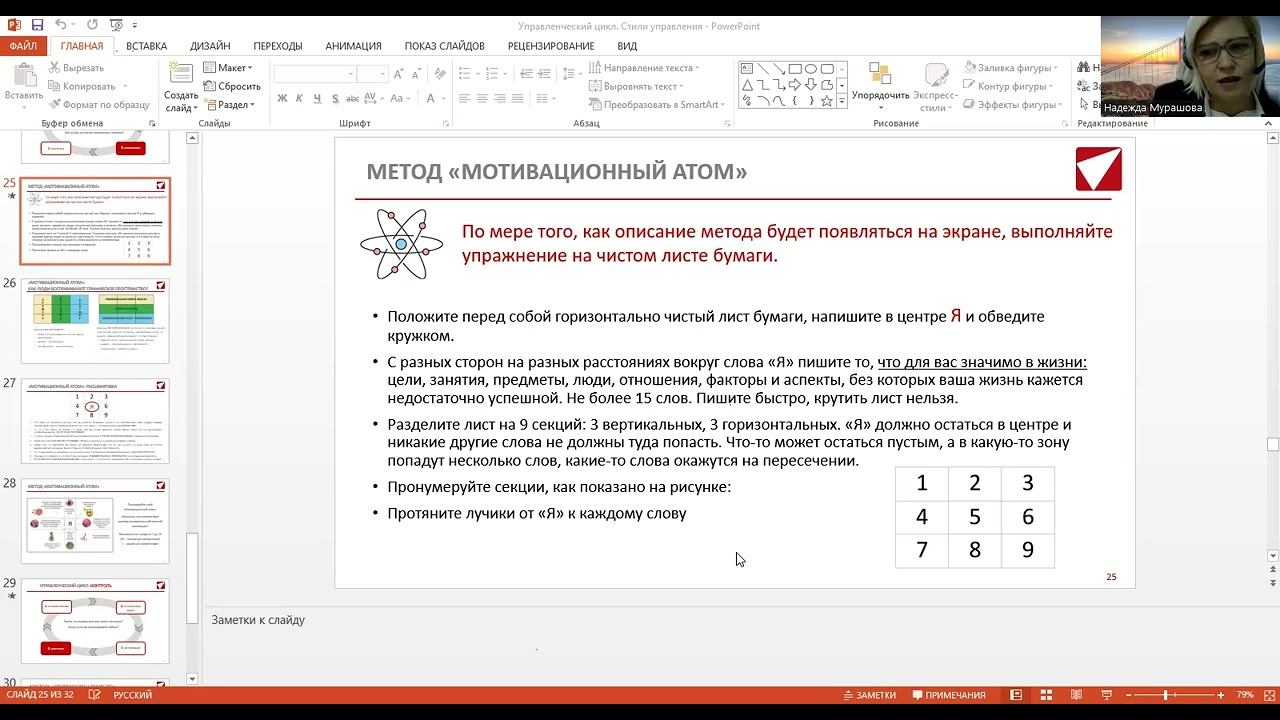This screenshot has height=720, width=1280.
Task: Select the star shape in the shapes gallery
Action: 827,101
